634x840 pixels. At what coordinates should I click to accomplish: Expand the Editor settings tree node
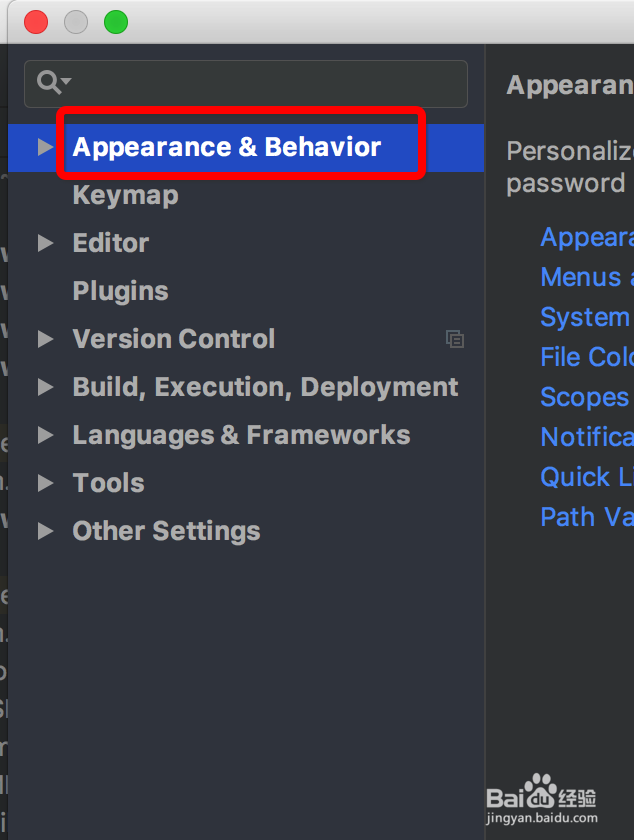(46, 243)
